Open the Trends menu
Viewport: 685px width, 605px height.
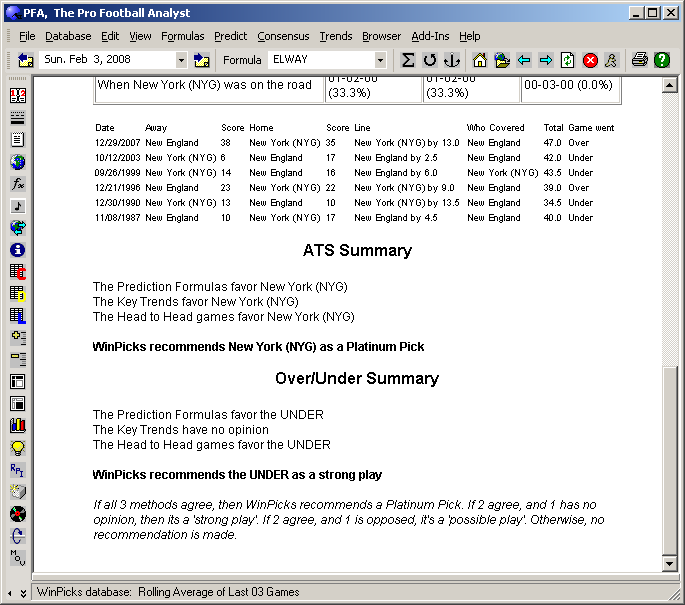[x=336, y=36]
